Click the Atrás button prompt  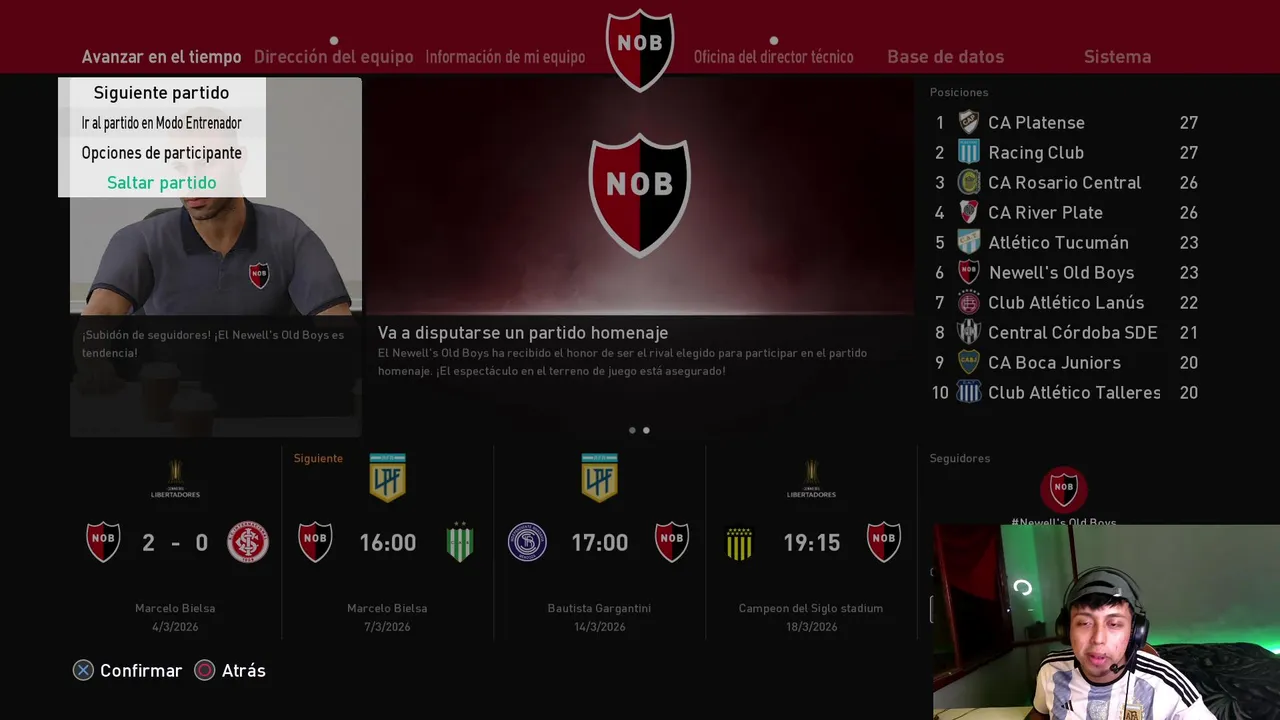(230, 670)
